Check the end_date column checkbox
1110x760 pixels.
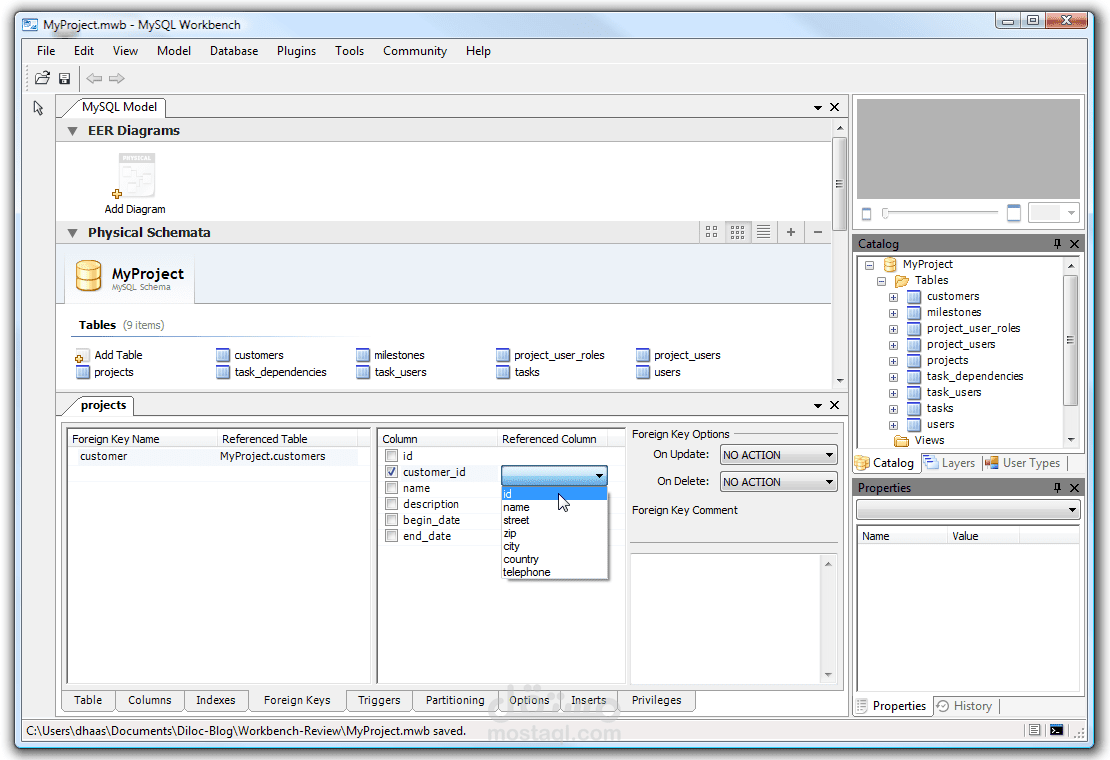tap(391, 536)
